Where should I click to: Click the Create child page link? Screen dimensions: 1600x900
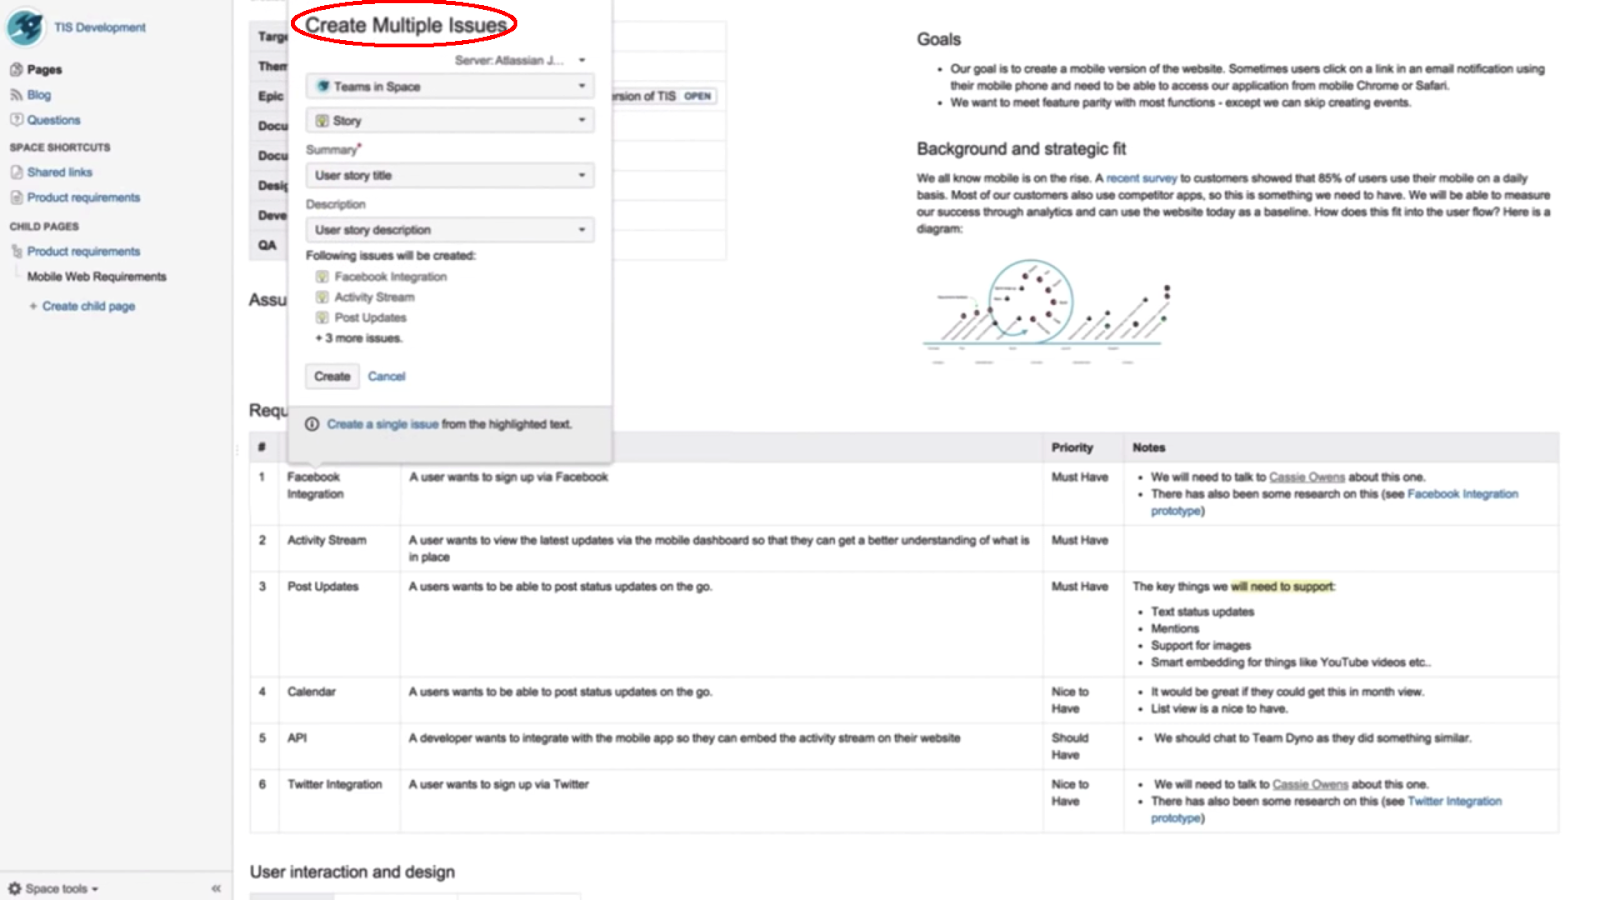pos(88,306)
